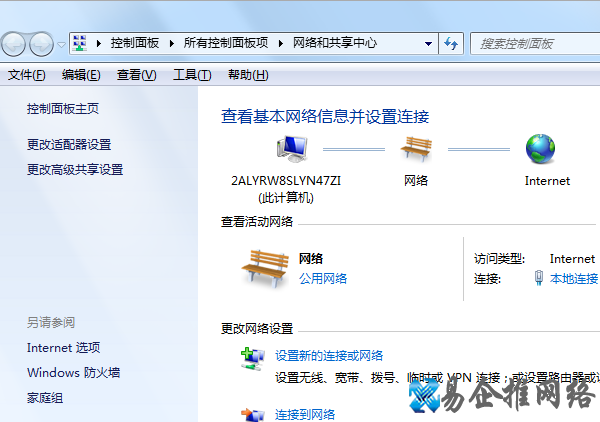Open Internet 选项 link
This screenshot has width=600, height=422.
[64, 348]
